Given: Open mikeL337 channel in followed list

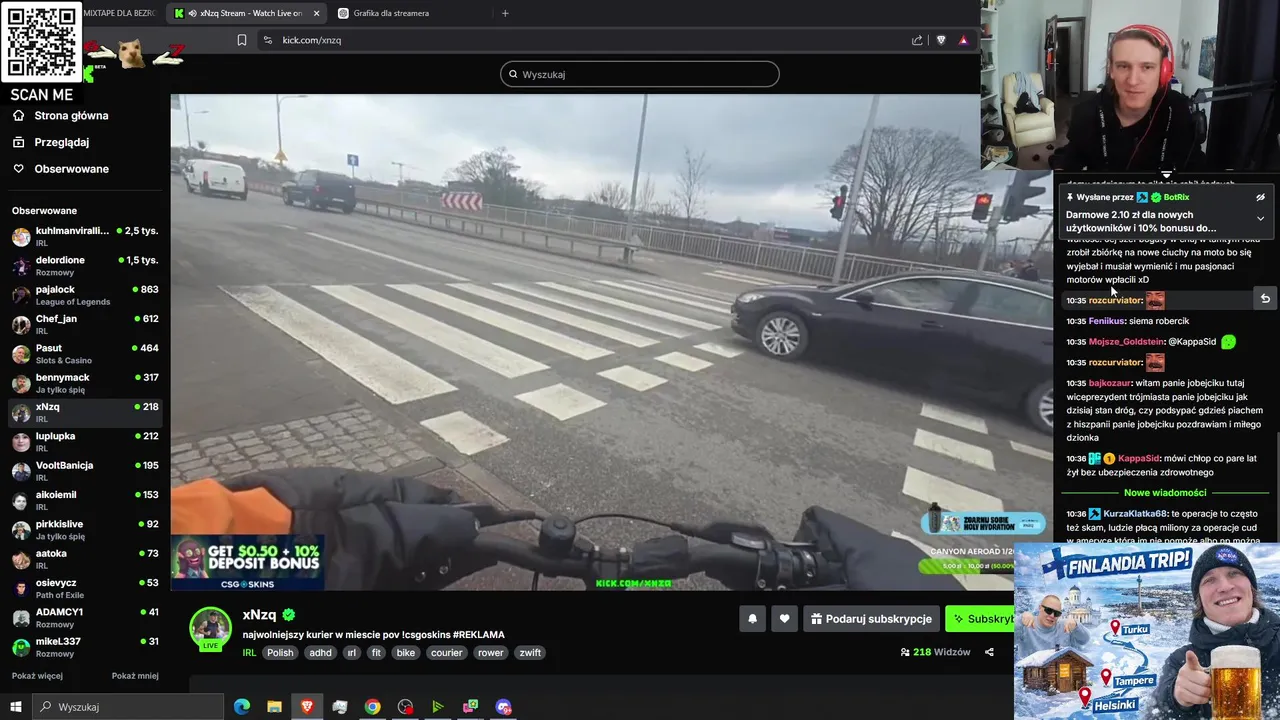Looking at the screenshot, I should coord(85,647).
